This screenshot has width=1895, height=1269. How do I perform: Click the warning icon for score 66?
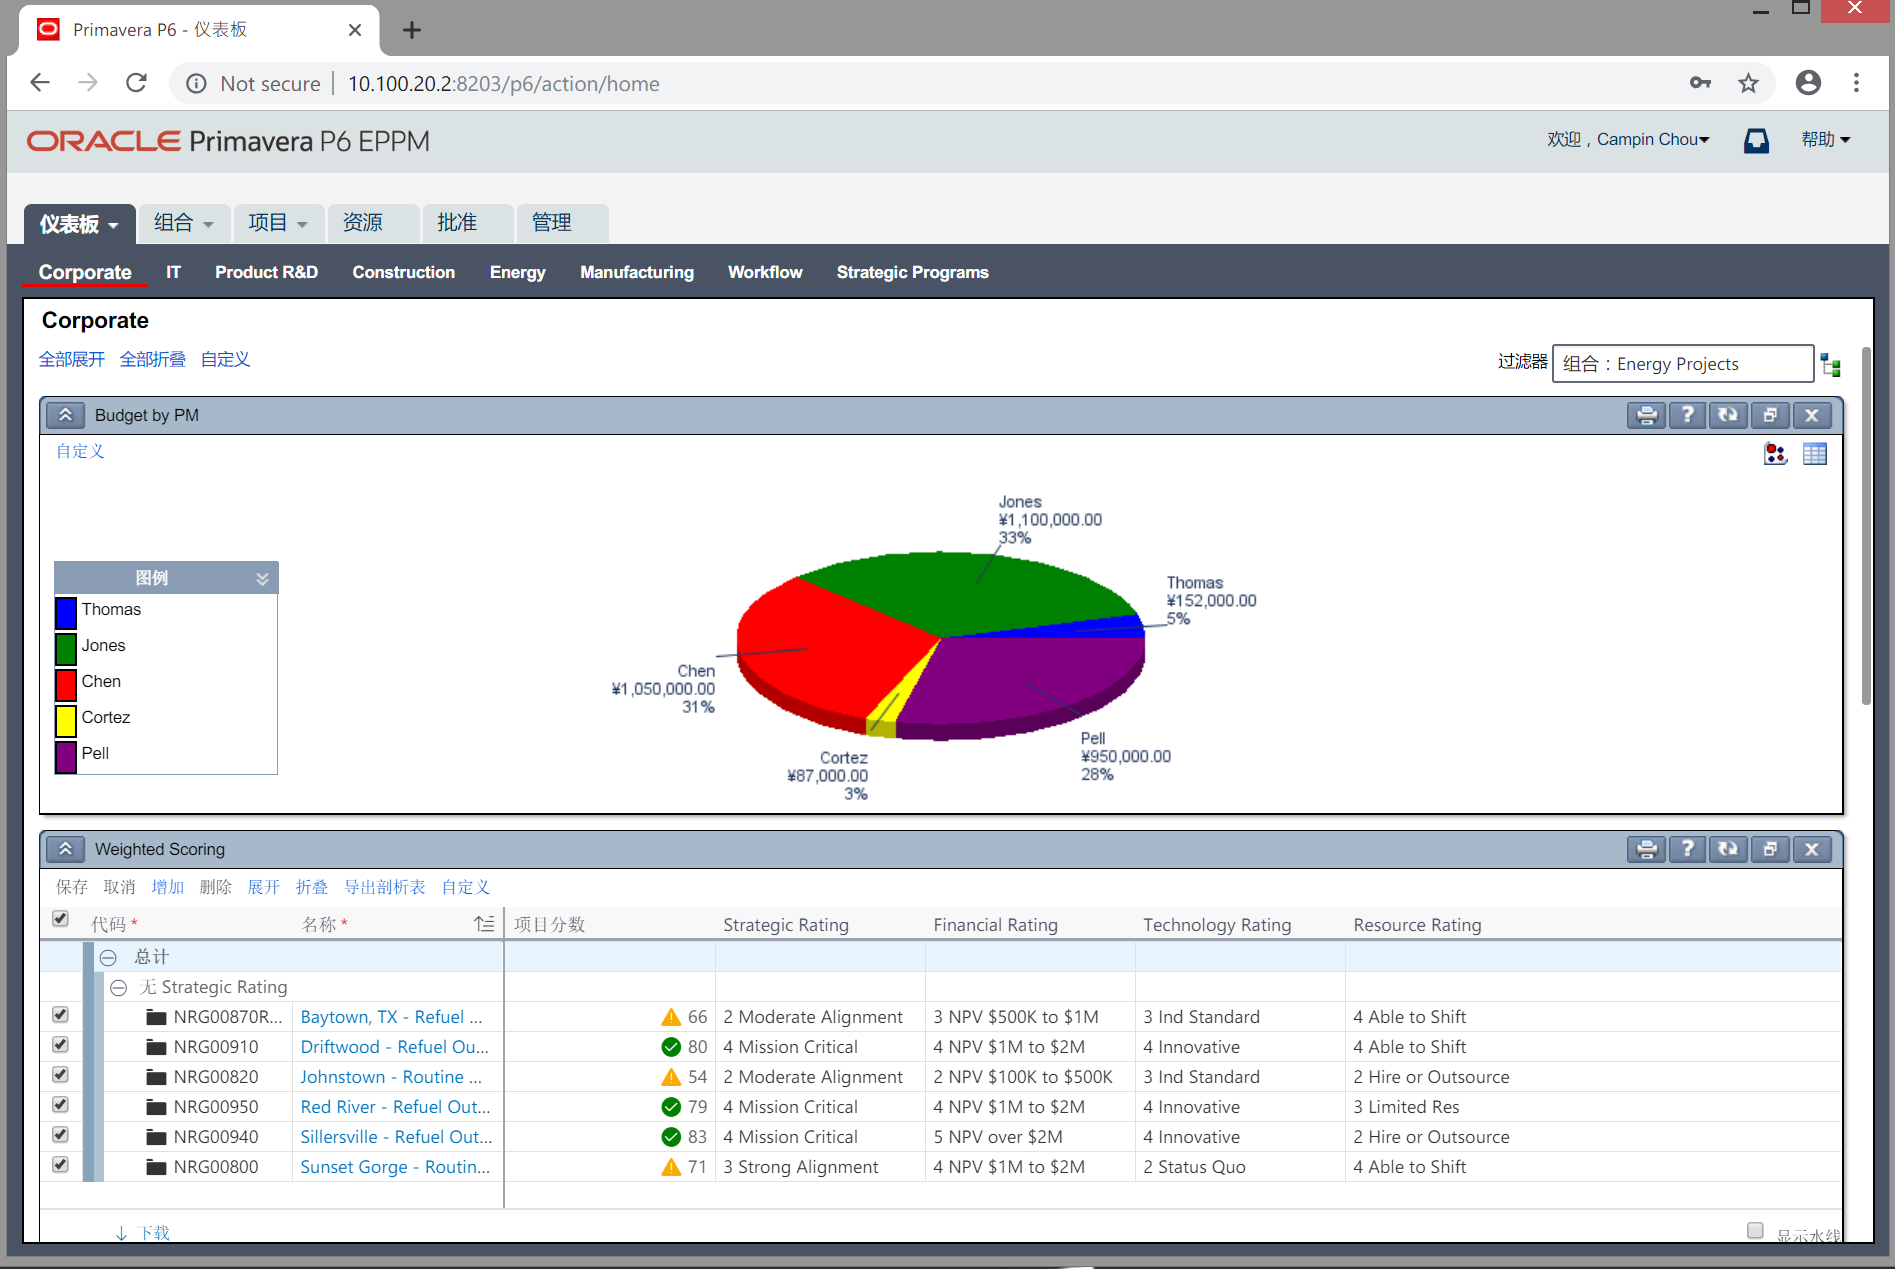(671, 1017)
